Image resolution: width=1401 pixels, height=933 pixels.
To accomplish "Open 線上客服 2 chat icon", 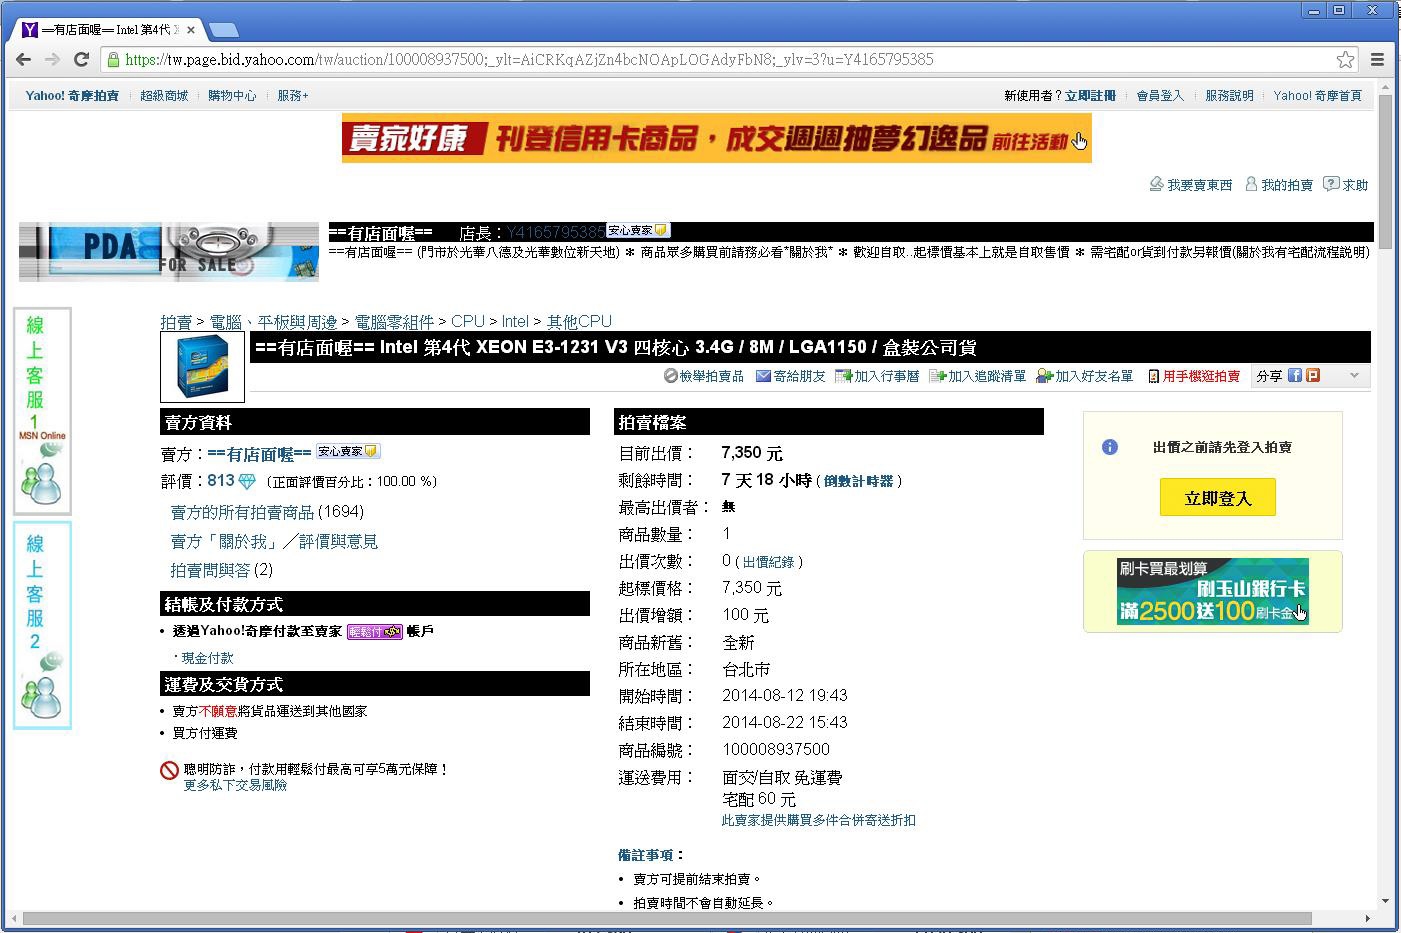I will [x=41, y=625].
